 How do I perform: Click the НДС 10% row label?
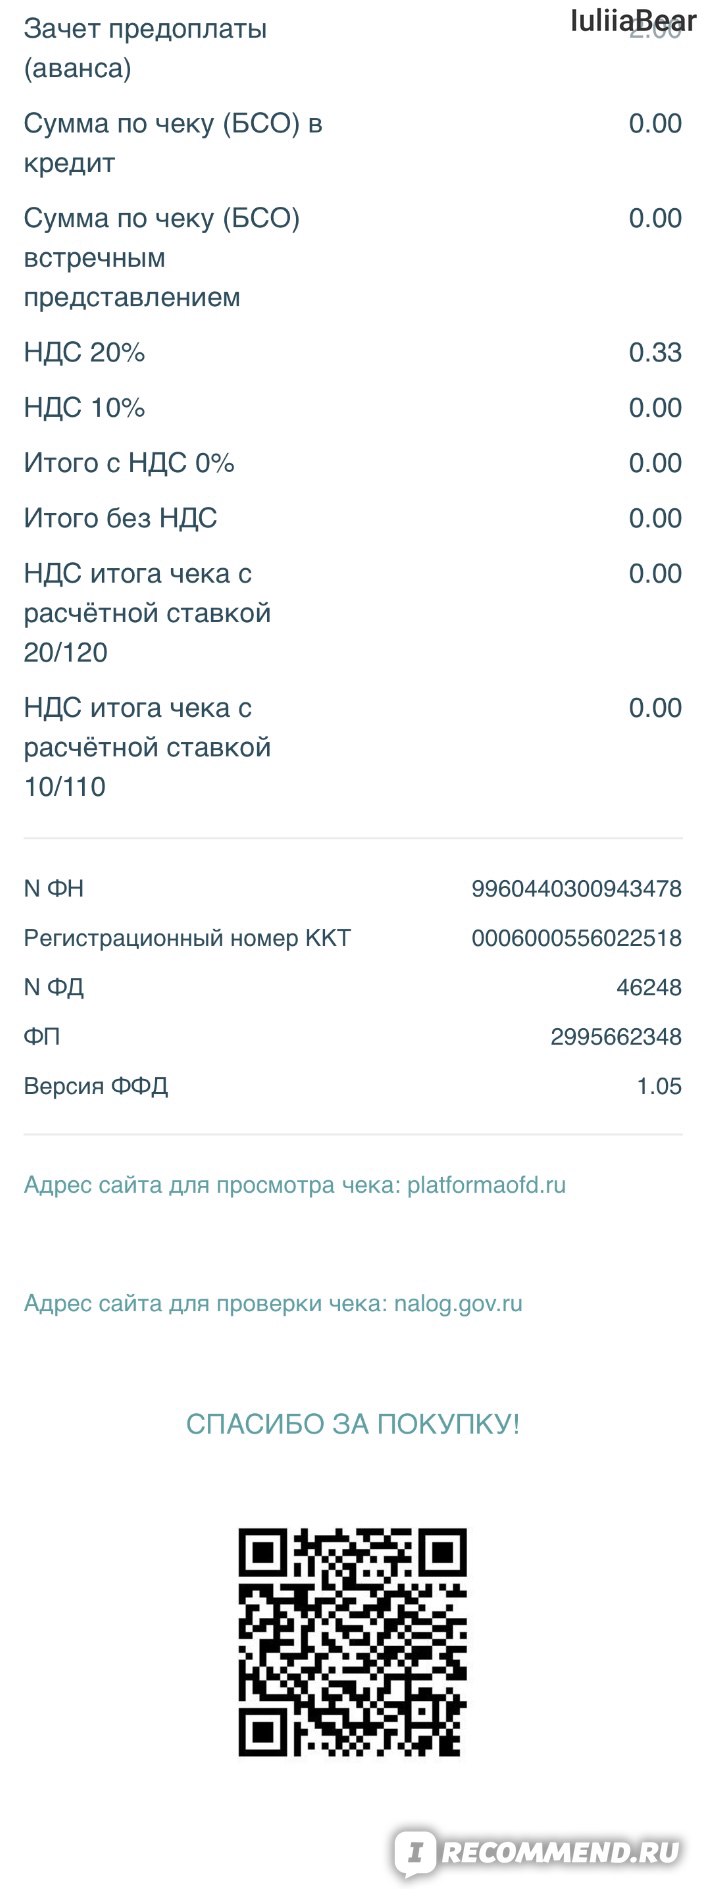click(x=85, y=408)
